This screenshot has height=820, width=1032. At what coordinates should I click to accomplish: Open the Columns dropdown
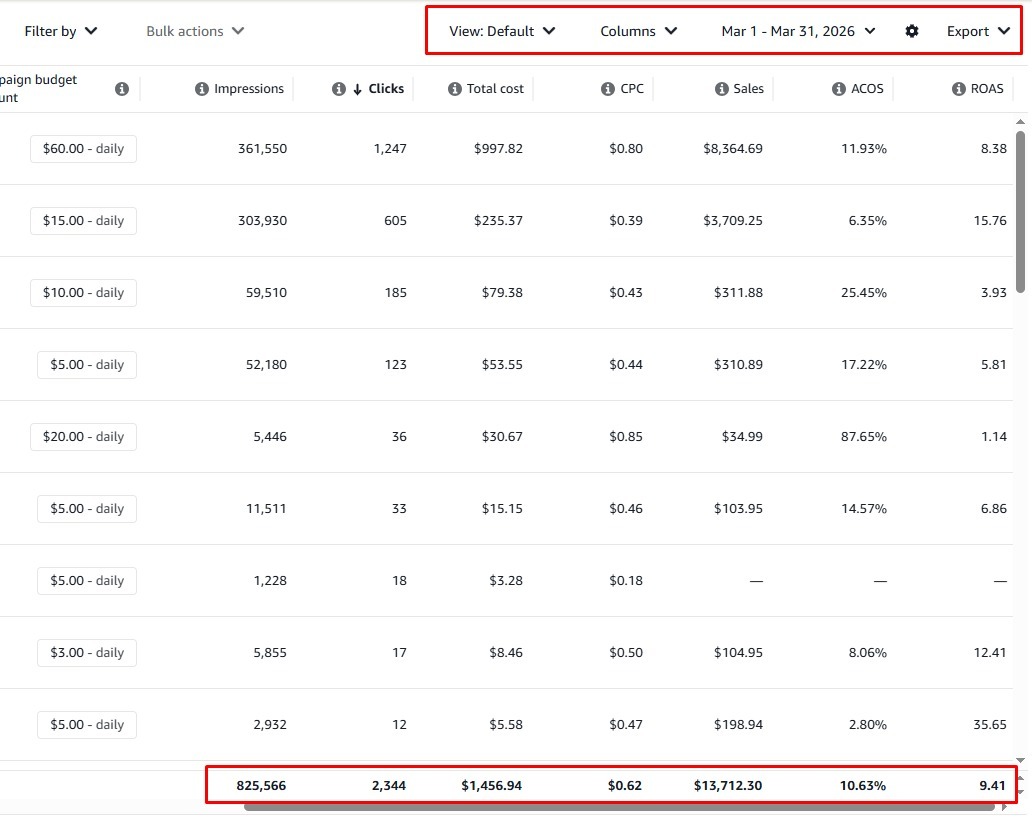[638, 31]
